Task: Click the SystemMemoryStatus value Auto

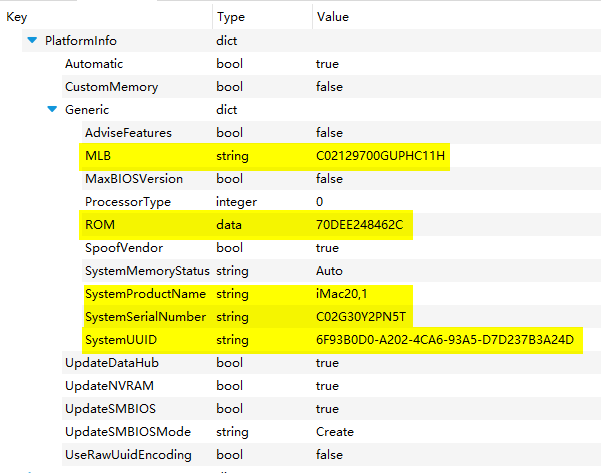Action: [x=329, y=271]
